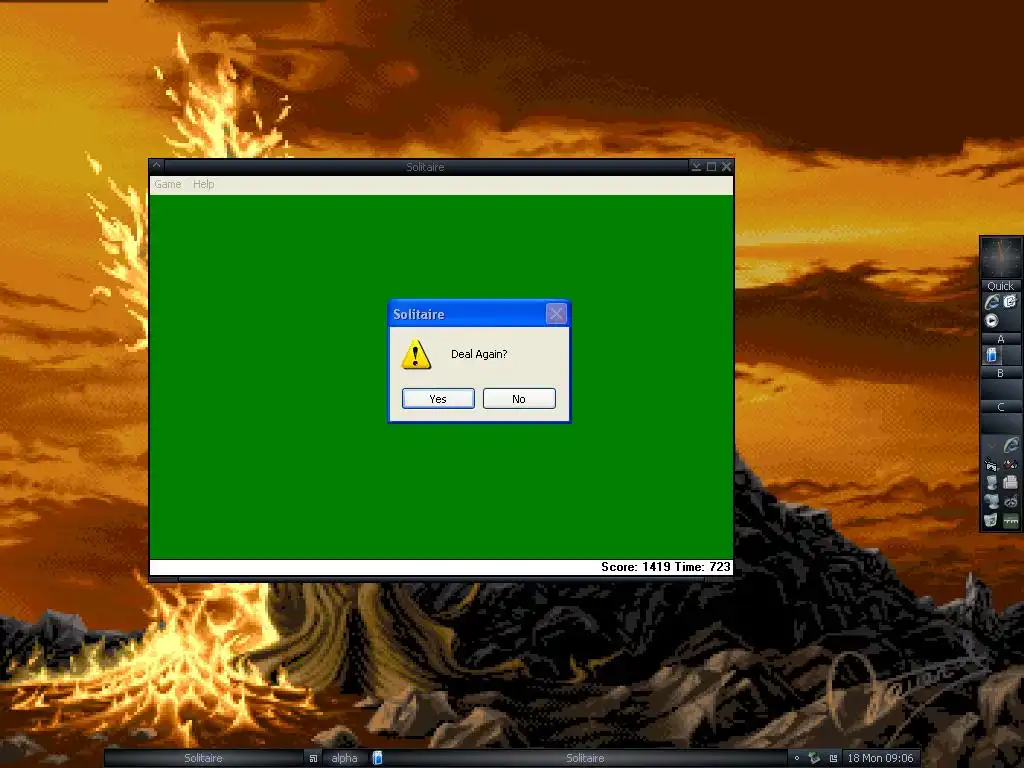Click the "18 Mon 09:06" clock in taskbar
This screenshot has height=768, width=1024.
(x=880, y=758)
